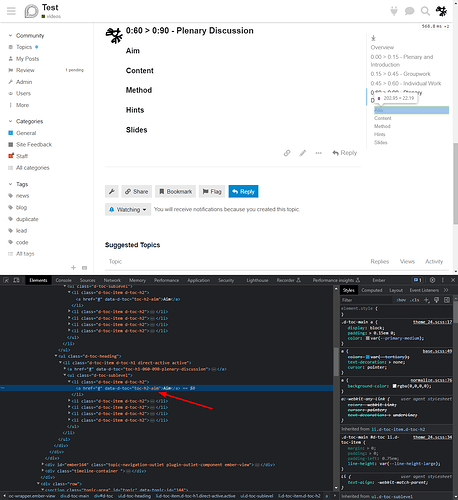Select the inspect element picker icon
This screenshot has height=500, width=458.
pyautogui.click(x=6, y=280)
